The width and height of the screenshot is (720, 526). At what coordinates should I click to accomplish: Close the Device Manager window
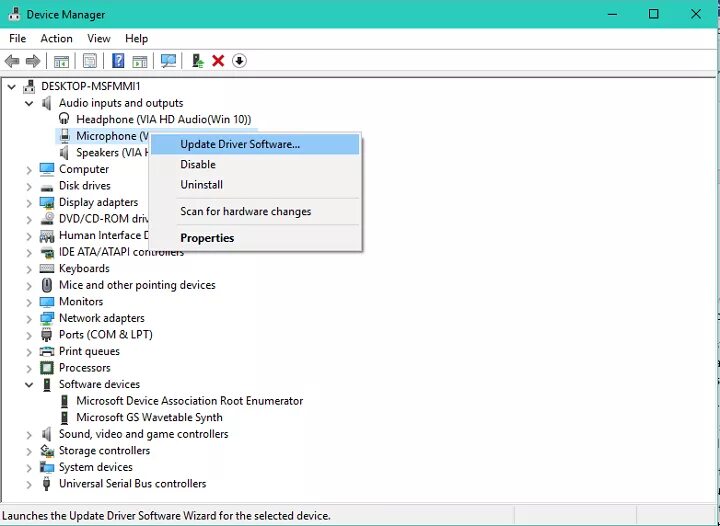(x=696, y=14)
